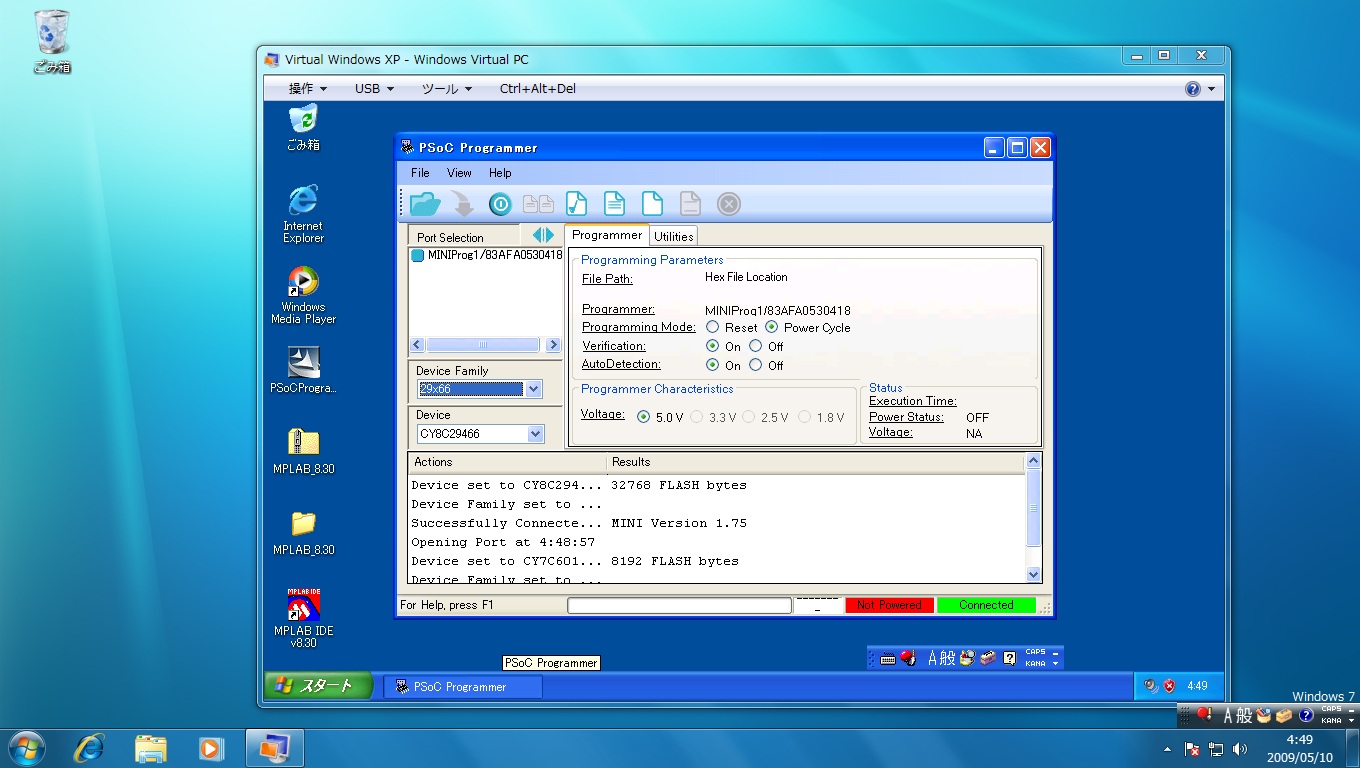Select the Internet Explorer icon on XP desktop
The width and height of the screenshot is (1360, 768).
point(303,213)
